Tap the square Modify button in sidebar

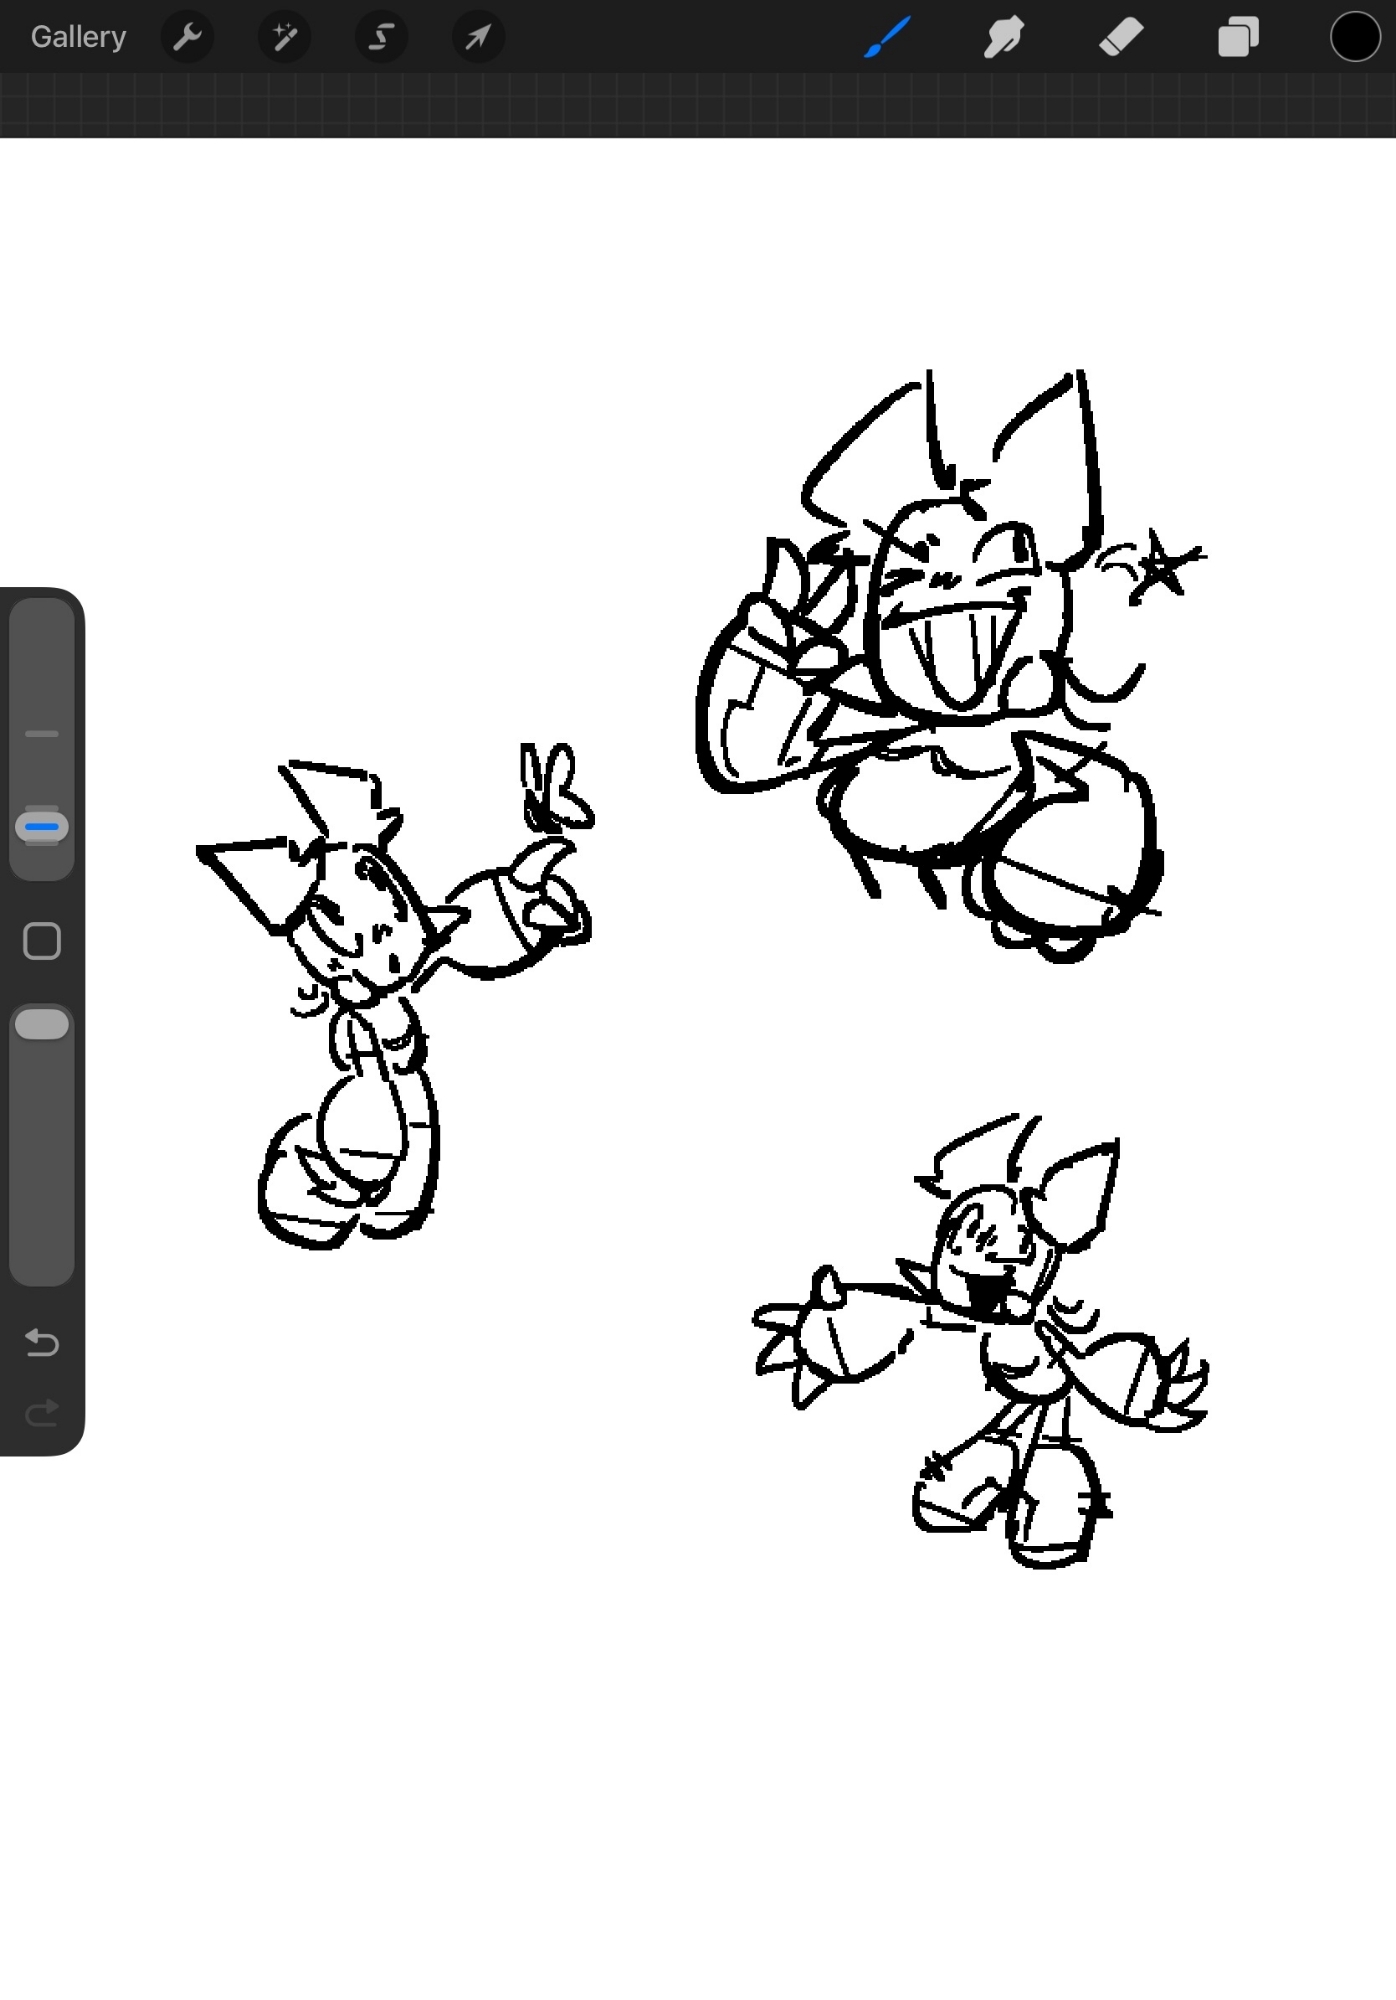tap(42, 941)
